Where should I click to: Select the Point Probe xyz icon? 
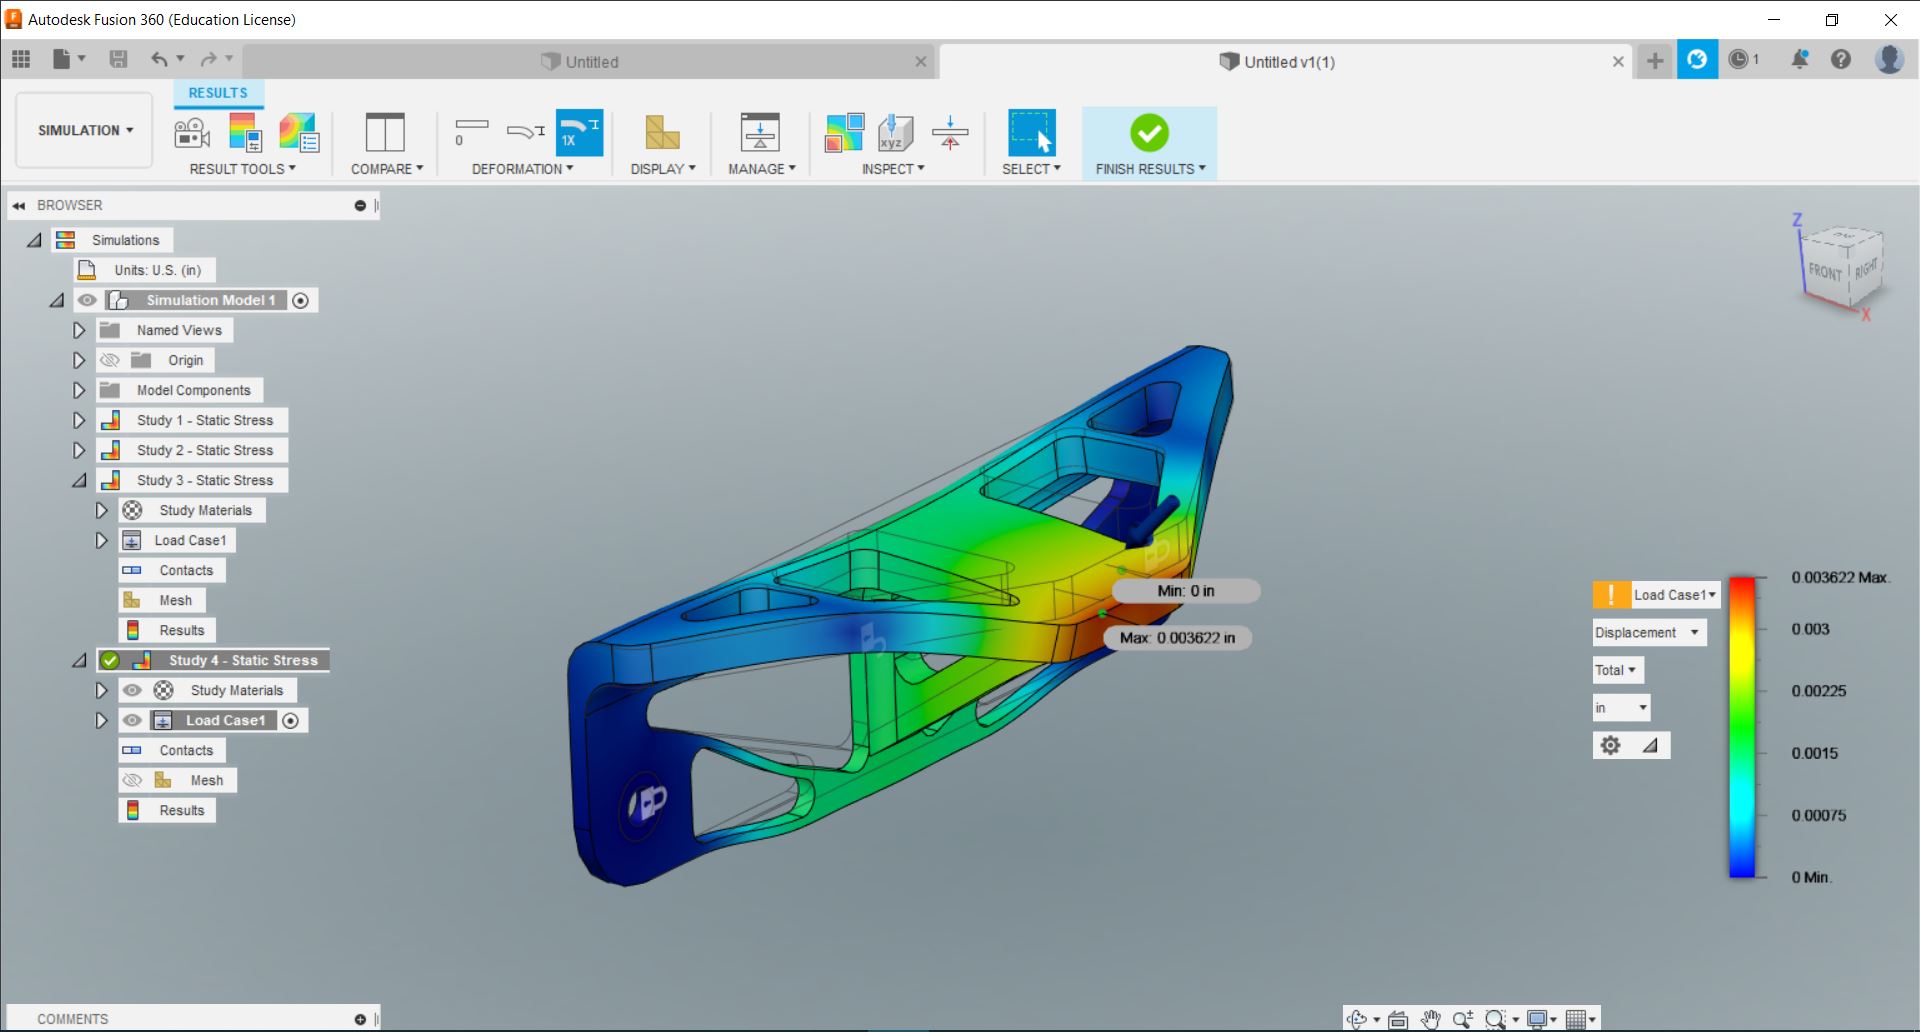click(x=894, y=133)
